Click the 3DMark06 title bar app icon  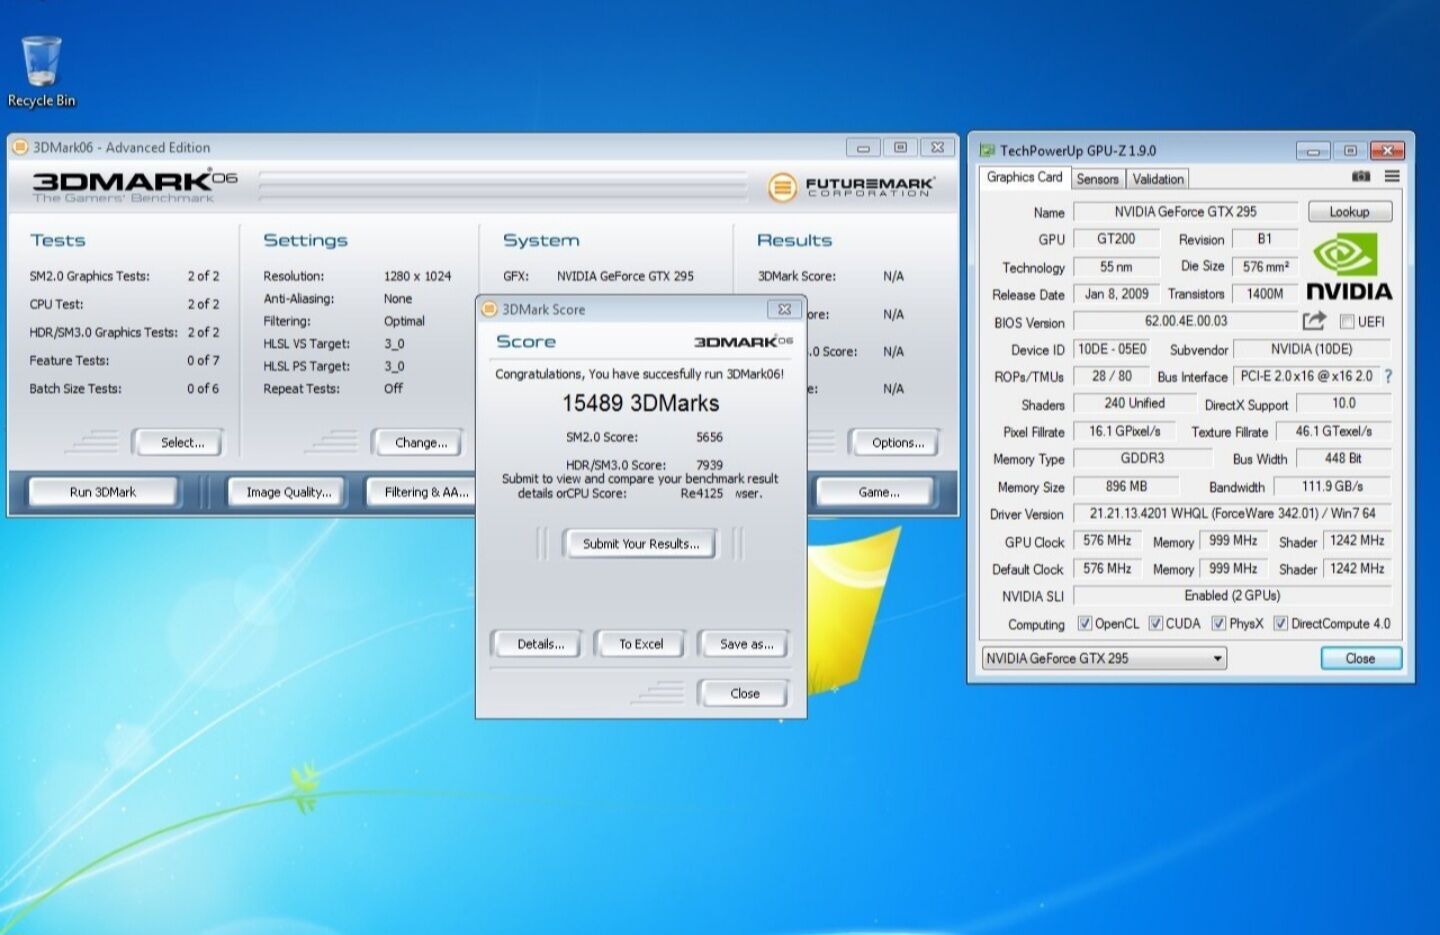(20, 147)
